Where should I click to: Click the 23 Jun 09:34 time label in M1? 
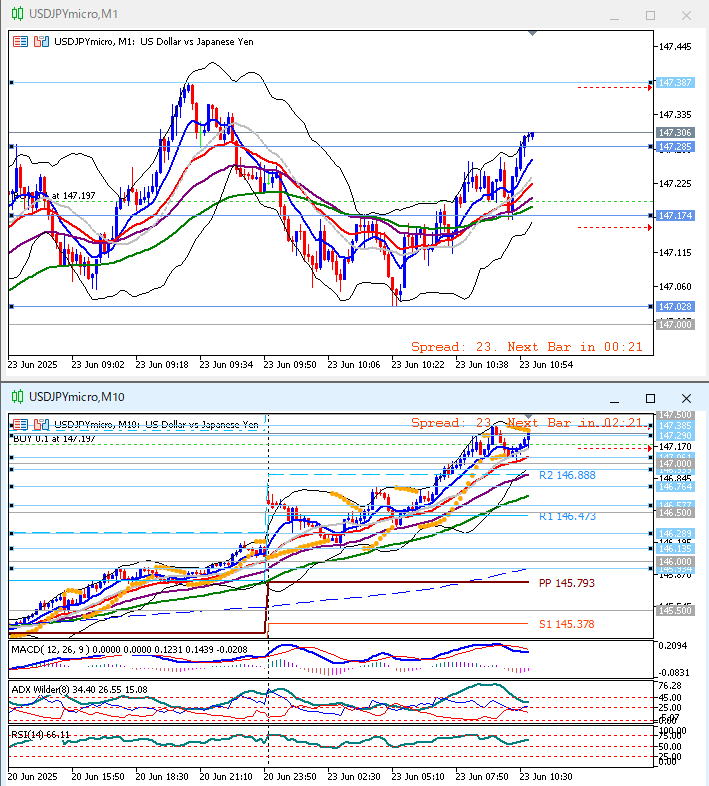pos(226,365)
